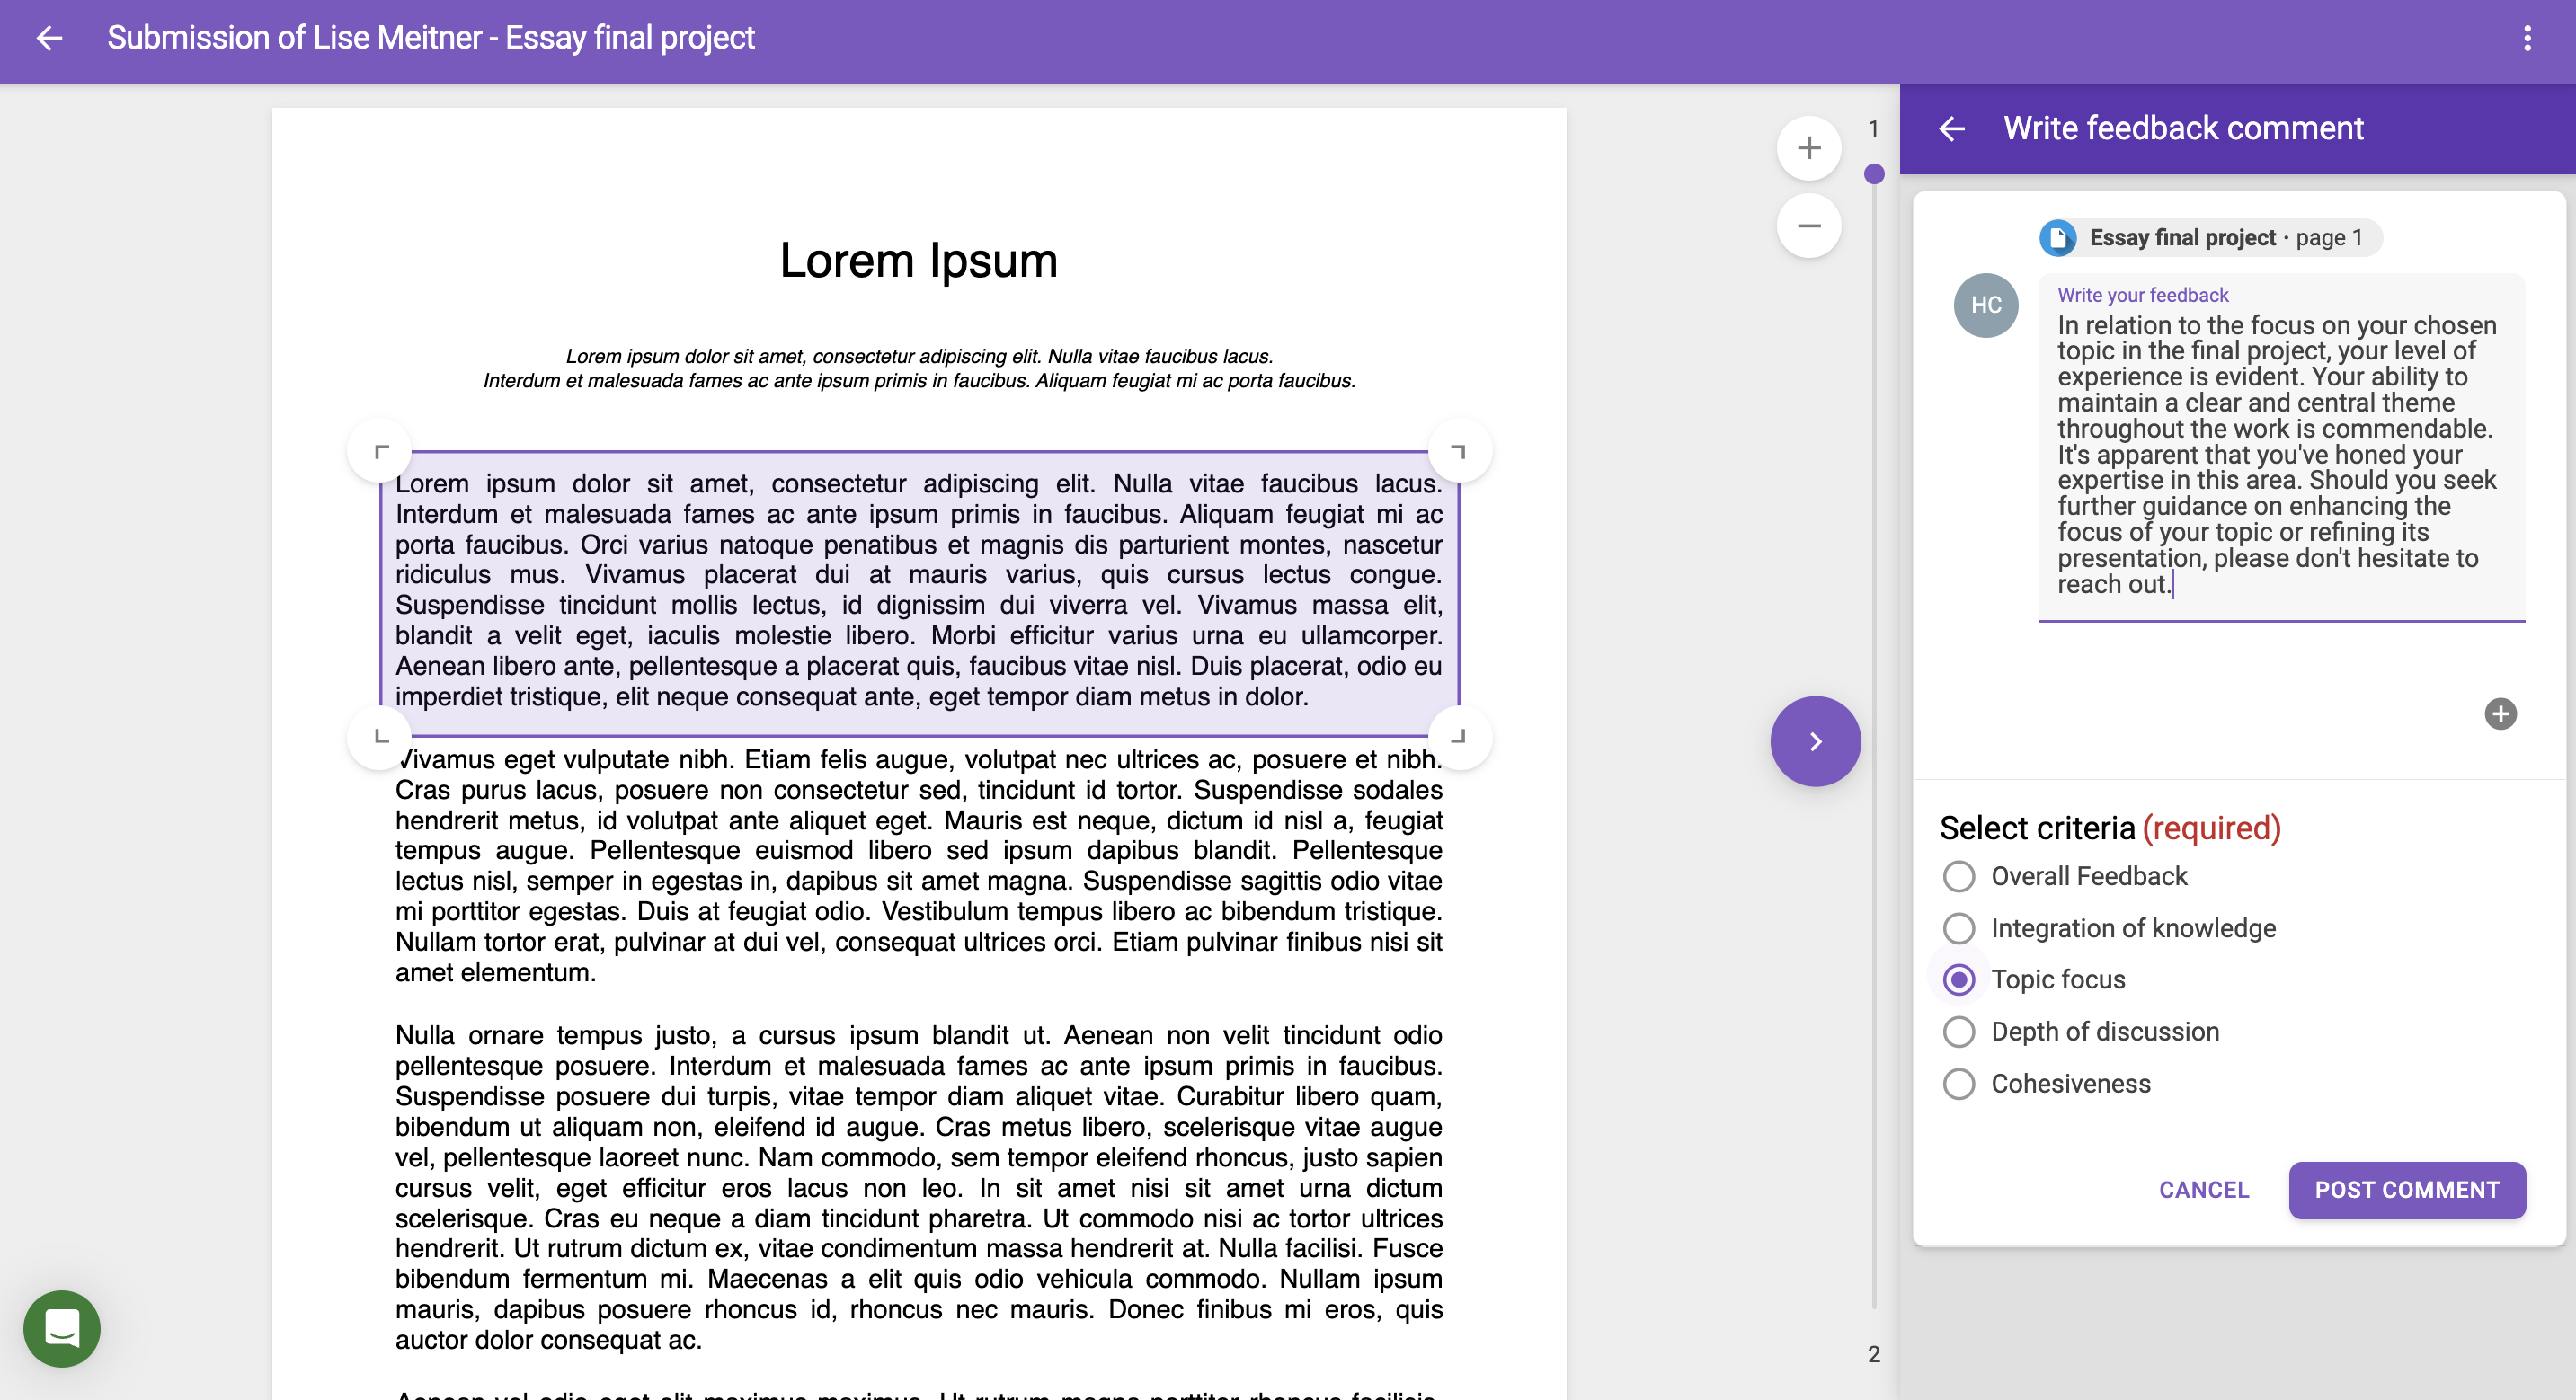Click the paragraph starting 'Vivamus eget vulputate'
This screenshot has height=1400, width=2576.
919,865
